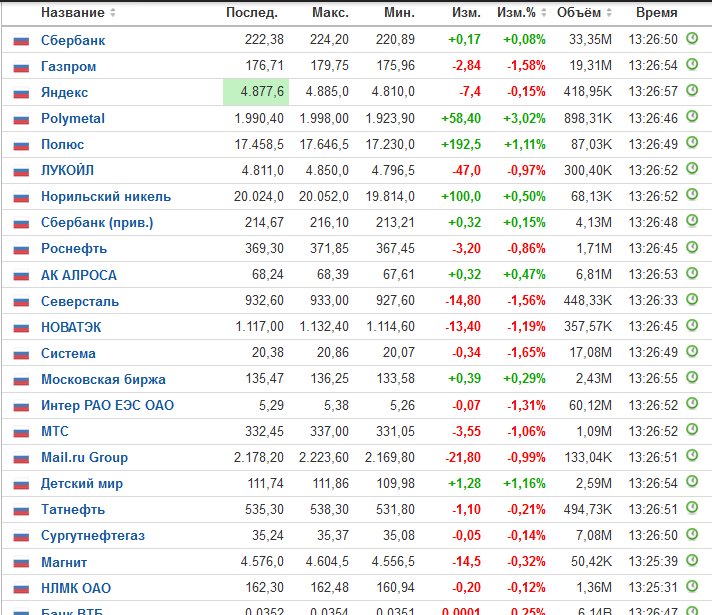The image size is (712, 615).
Task: Sort by the Изм.% column arrows
Action: coord(544,13)
